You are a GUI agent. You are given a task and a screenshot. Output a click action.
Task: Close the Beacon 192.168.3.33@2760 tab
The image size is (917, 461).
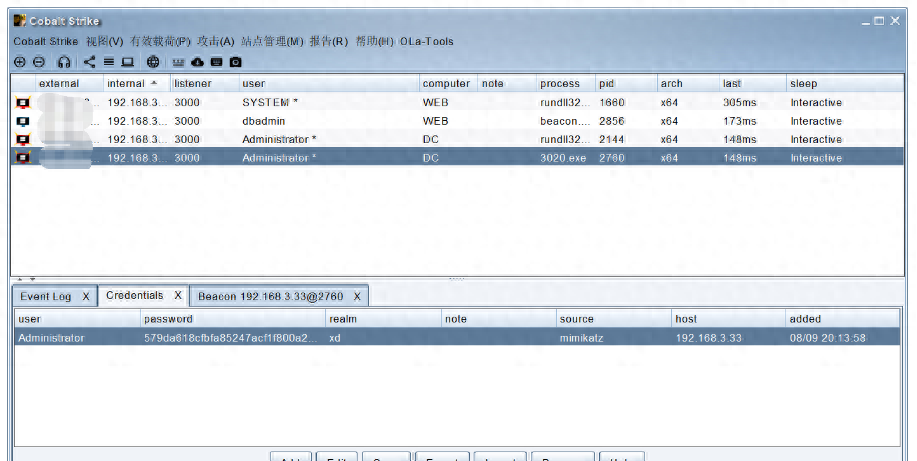357,297
